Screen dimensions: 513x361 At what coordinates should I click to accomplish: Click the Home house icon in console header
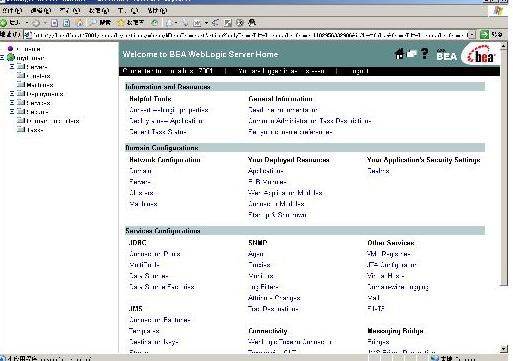coord(399,54)
